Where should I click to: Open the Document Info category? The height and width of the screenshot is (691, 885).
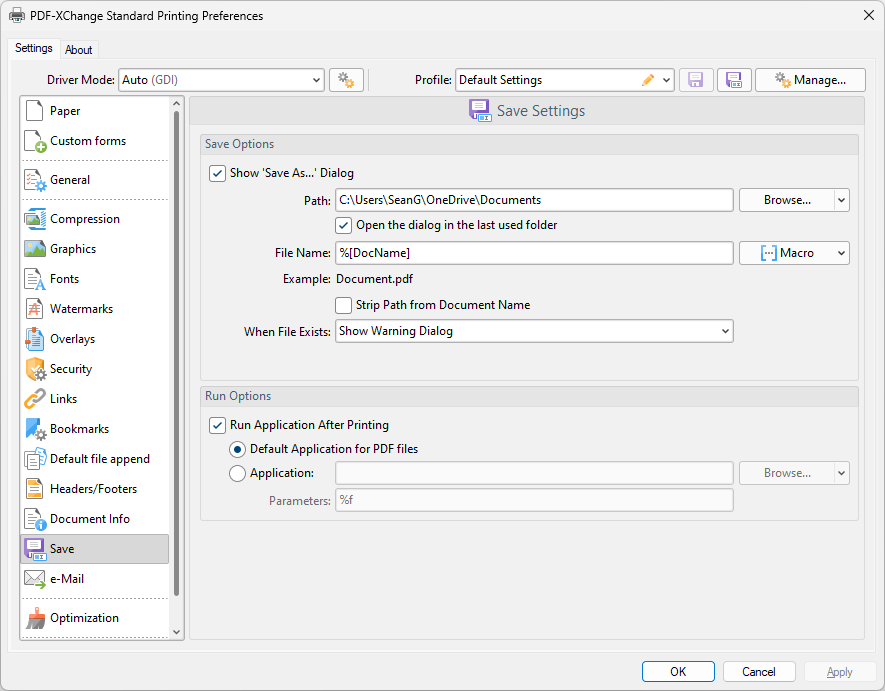[90, 519]
